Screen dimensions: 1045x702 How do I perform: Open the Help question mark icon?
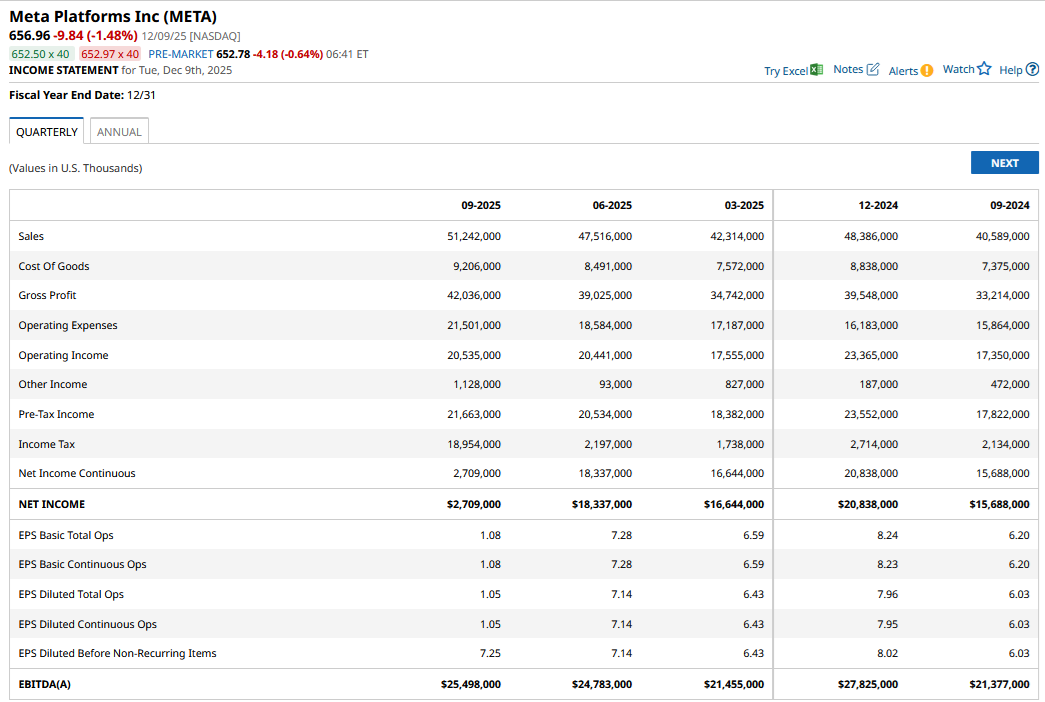point(1032,70)
